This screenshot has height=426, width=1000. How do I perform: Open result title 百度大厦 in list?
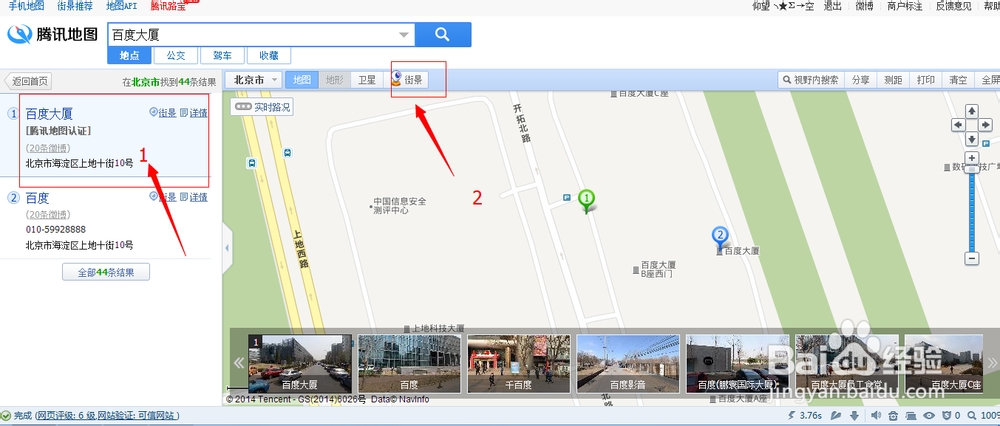49,114
